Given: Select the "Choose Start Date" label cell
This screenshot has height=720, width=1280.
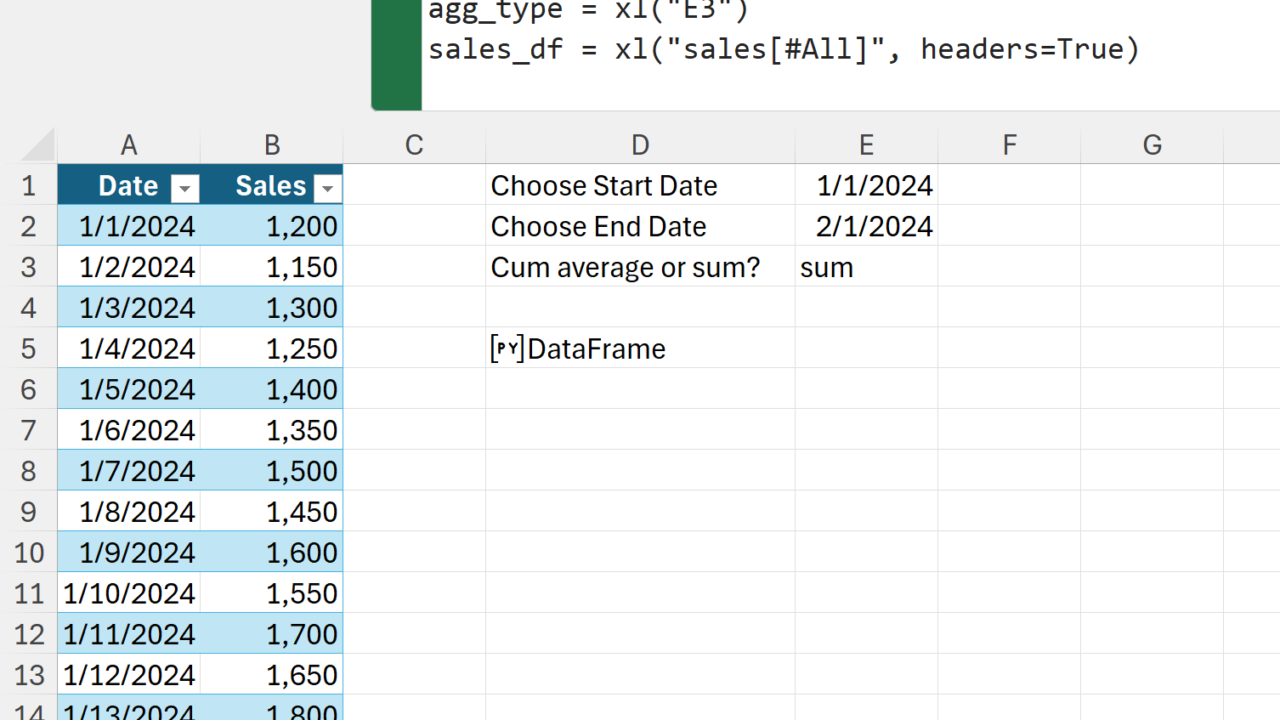Looking at the screenshot, I should click(604, 186).
